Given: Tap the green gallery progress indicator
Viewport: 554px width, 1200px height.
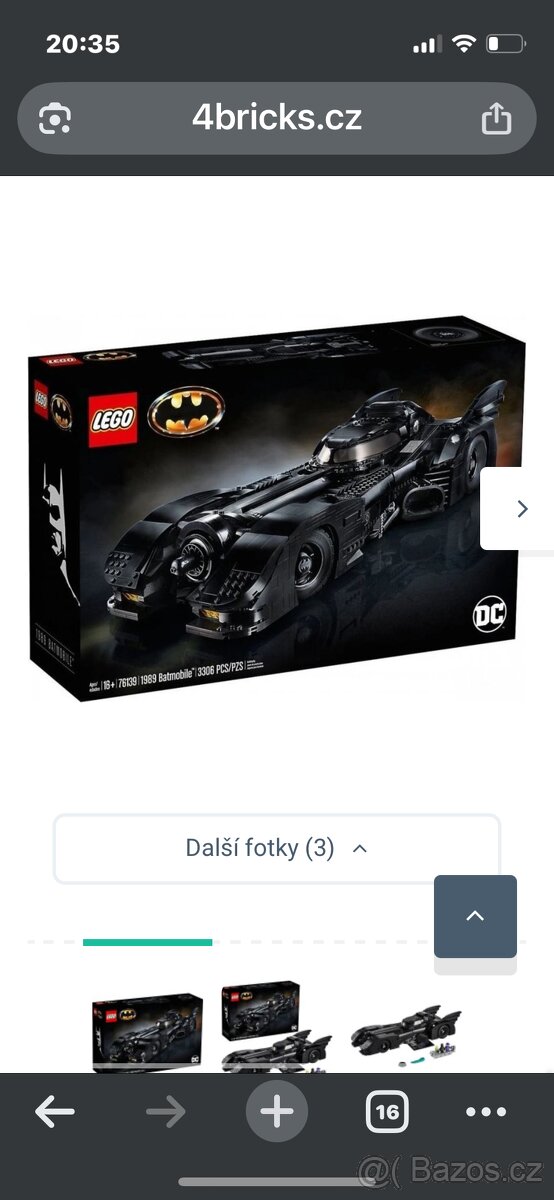Looking at the screenshot, I should click(x=147, y=942).
